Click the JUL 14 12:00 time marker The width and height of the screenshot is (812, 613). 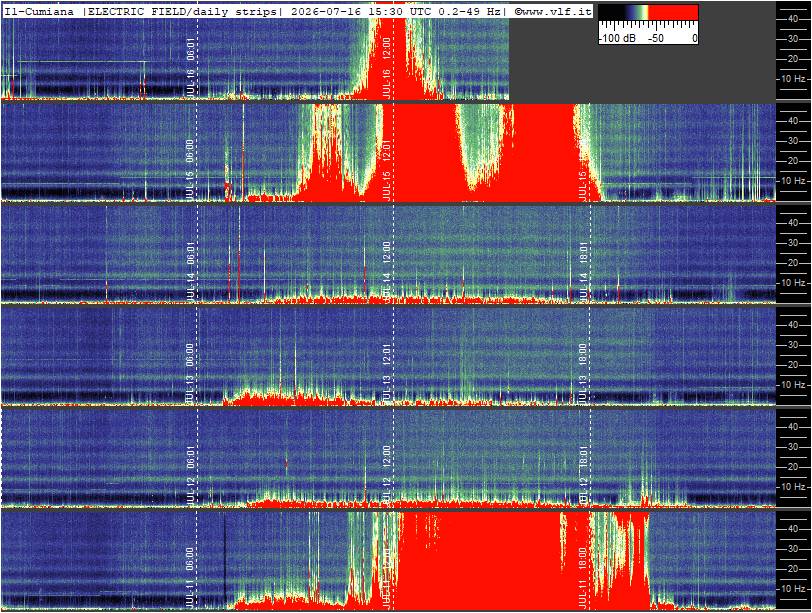386,271
